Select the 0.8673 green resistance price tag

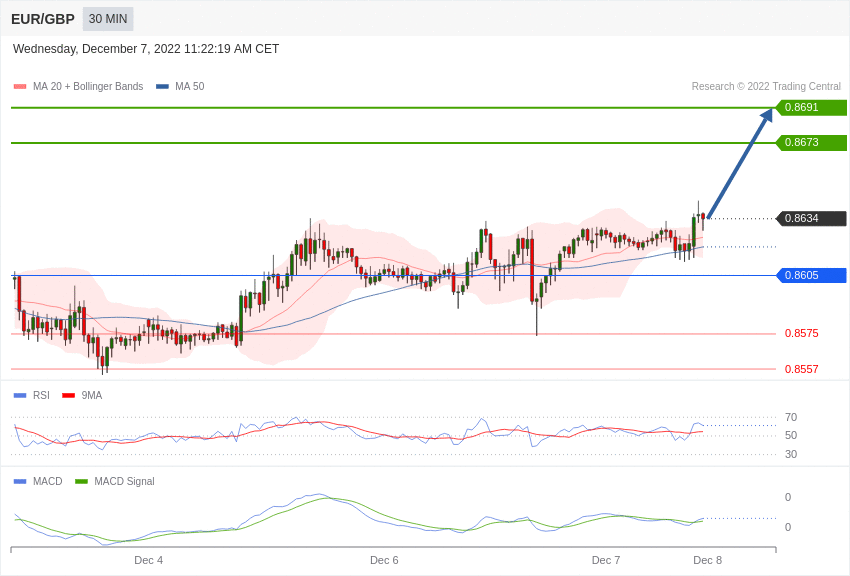pos(811,143)
